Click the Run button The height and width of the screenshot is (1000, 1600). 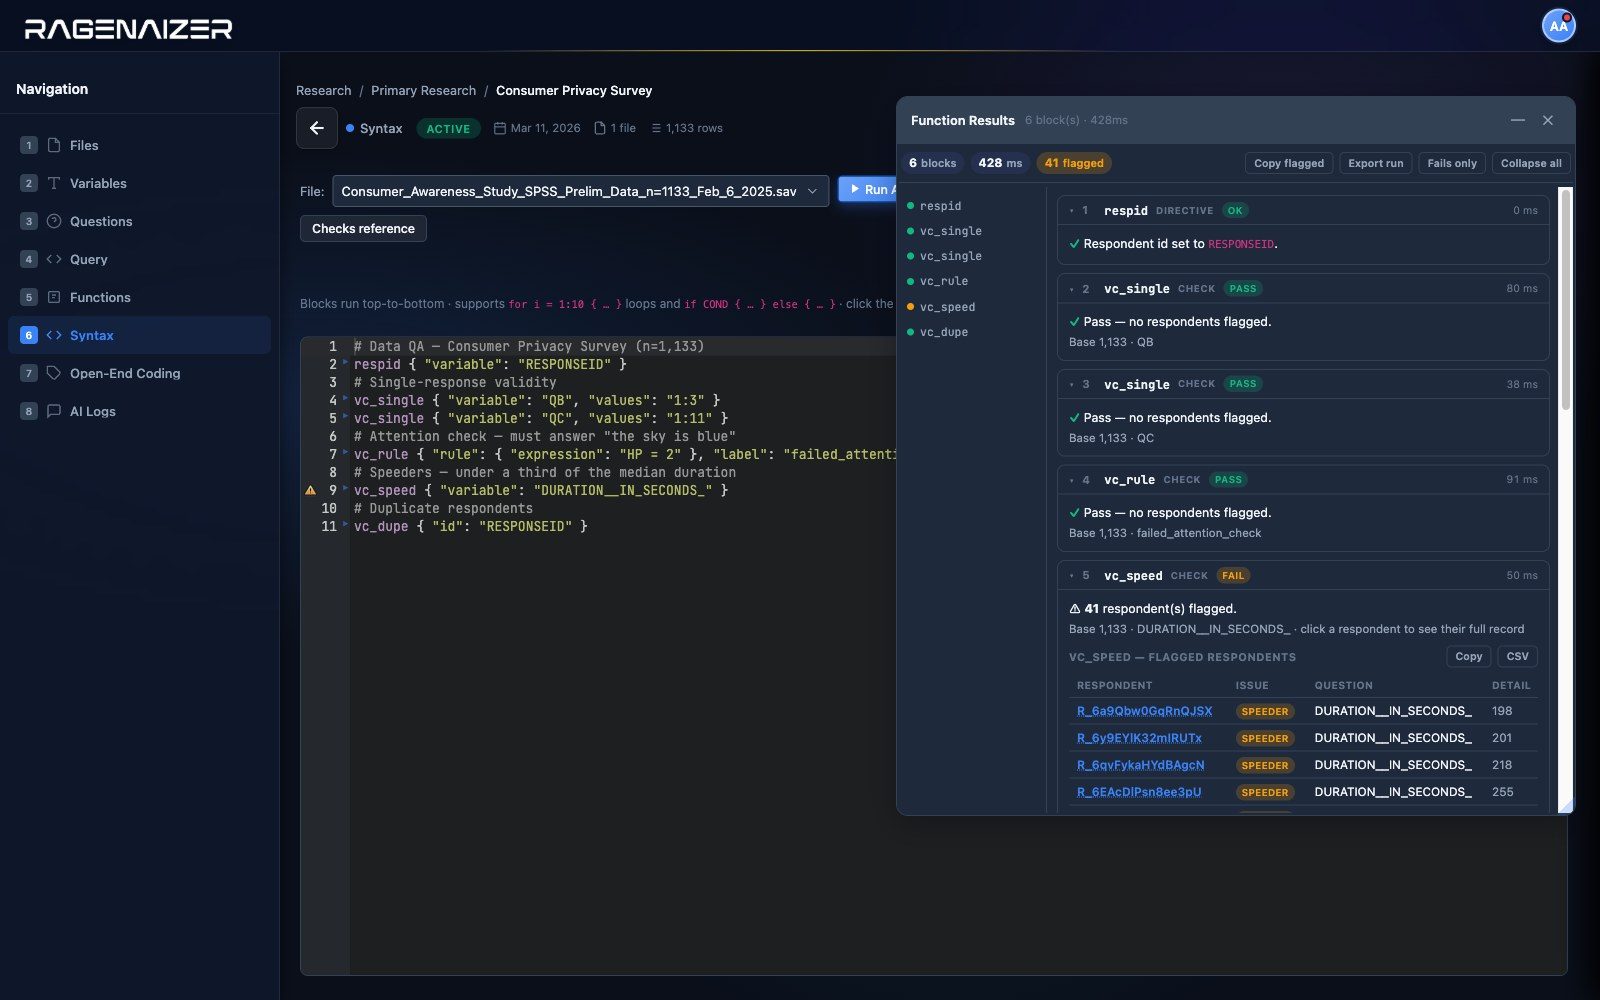pyautogui.click(x=867, y=189)
